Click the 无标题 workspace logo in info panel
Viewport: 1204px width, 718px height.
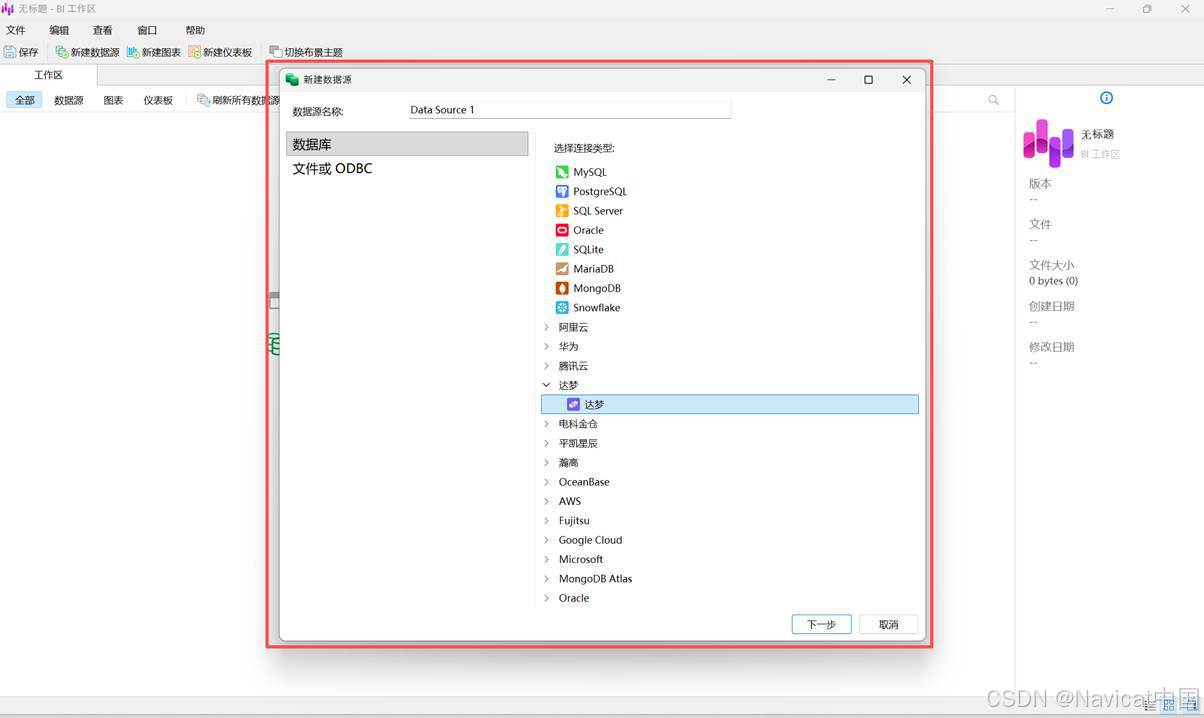tap(1048, 143)
